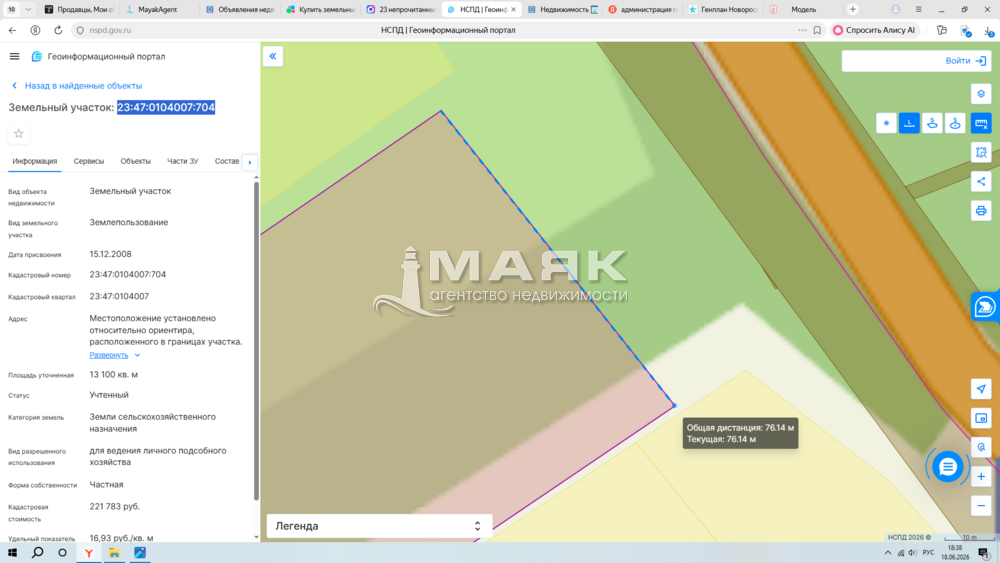Screen dimensions: 1000x563
Task: Click the side panel vertical scrollbar
Action: point(256,341)
